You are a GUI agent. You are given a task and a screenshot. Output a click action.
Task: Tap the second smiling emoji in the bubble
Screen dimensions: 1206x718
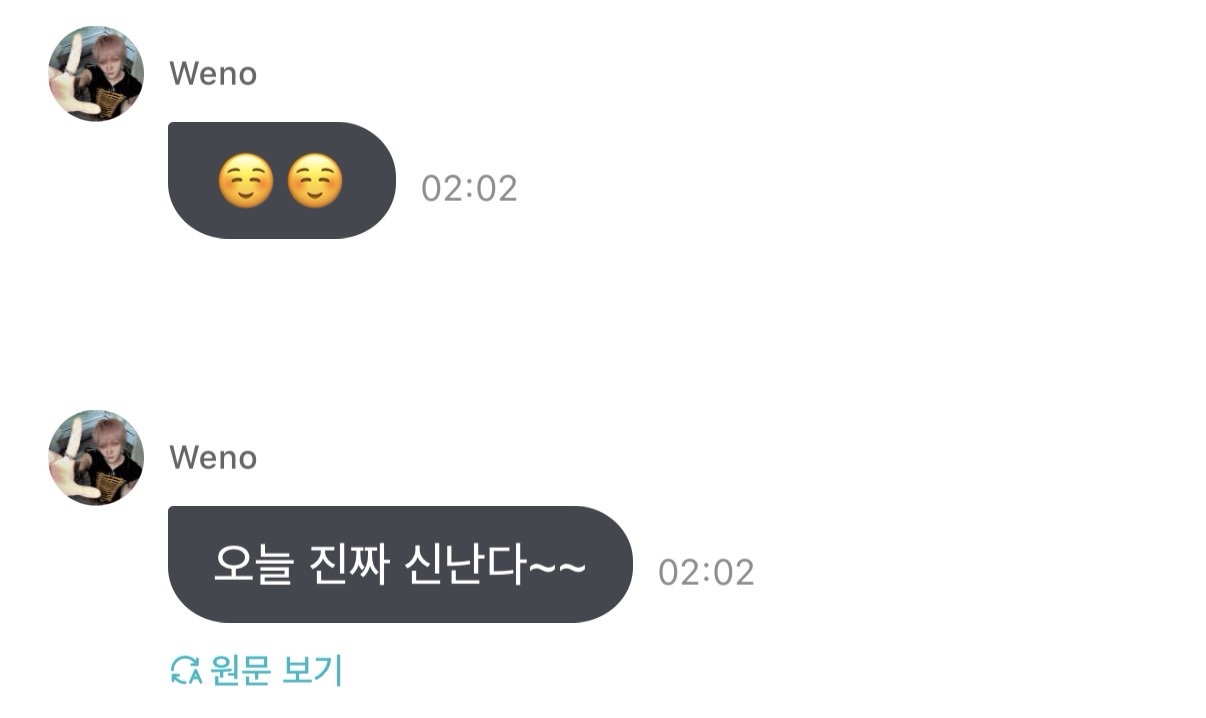tap(315, 182)
